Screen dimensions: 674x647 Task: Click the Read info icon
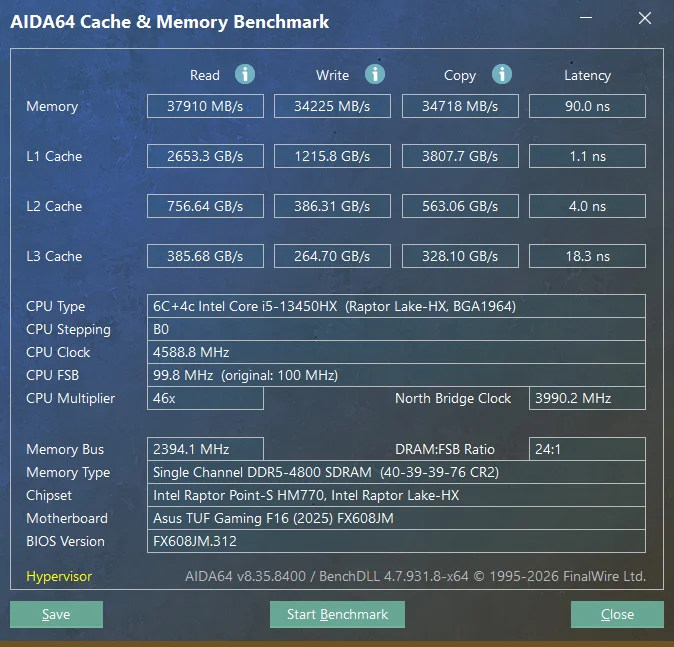click(x=245, y=74)
